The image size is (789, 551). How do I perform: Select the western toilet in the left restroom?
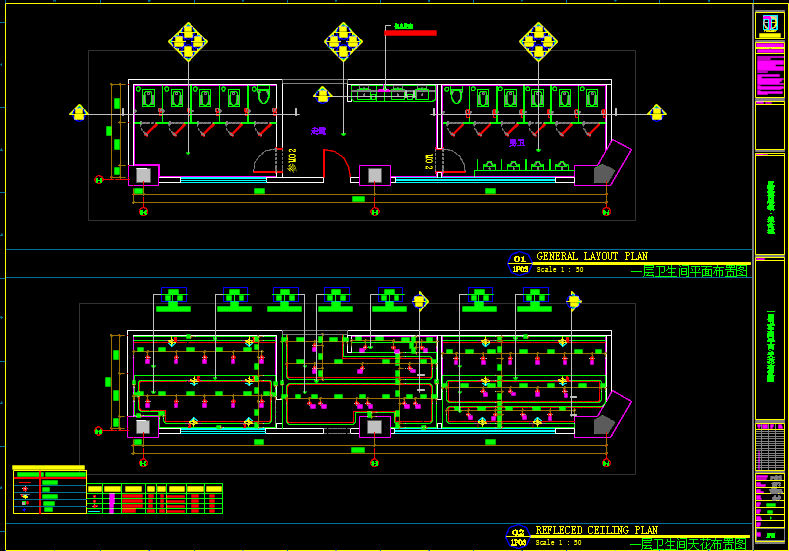[x=264, y=95]
